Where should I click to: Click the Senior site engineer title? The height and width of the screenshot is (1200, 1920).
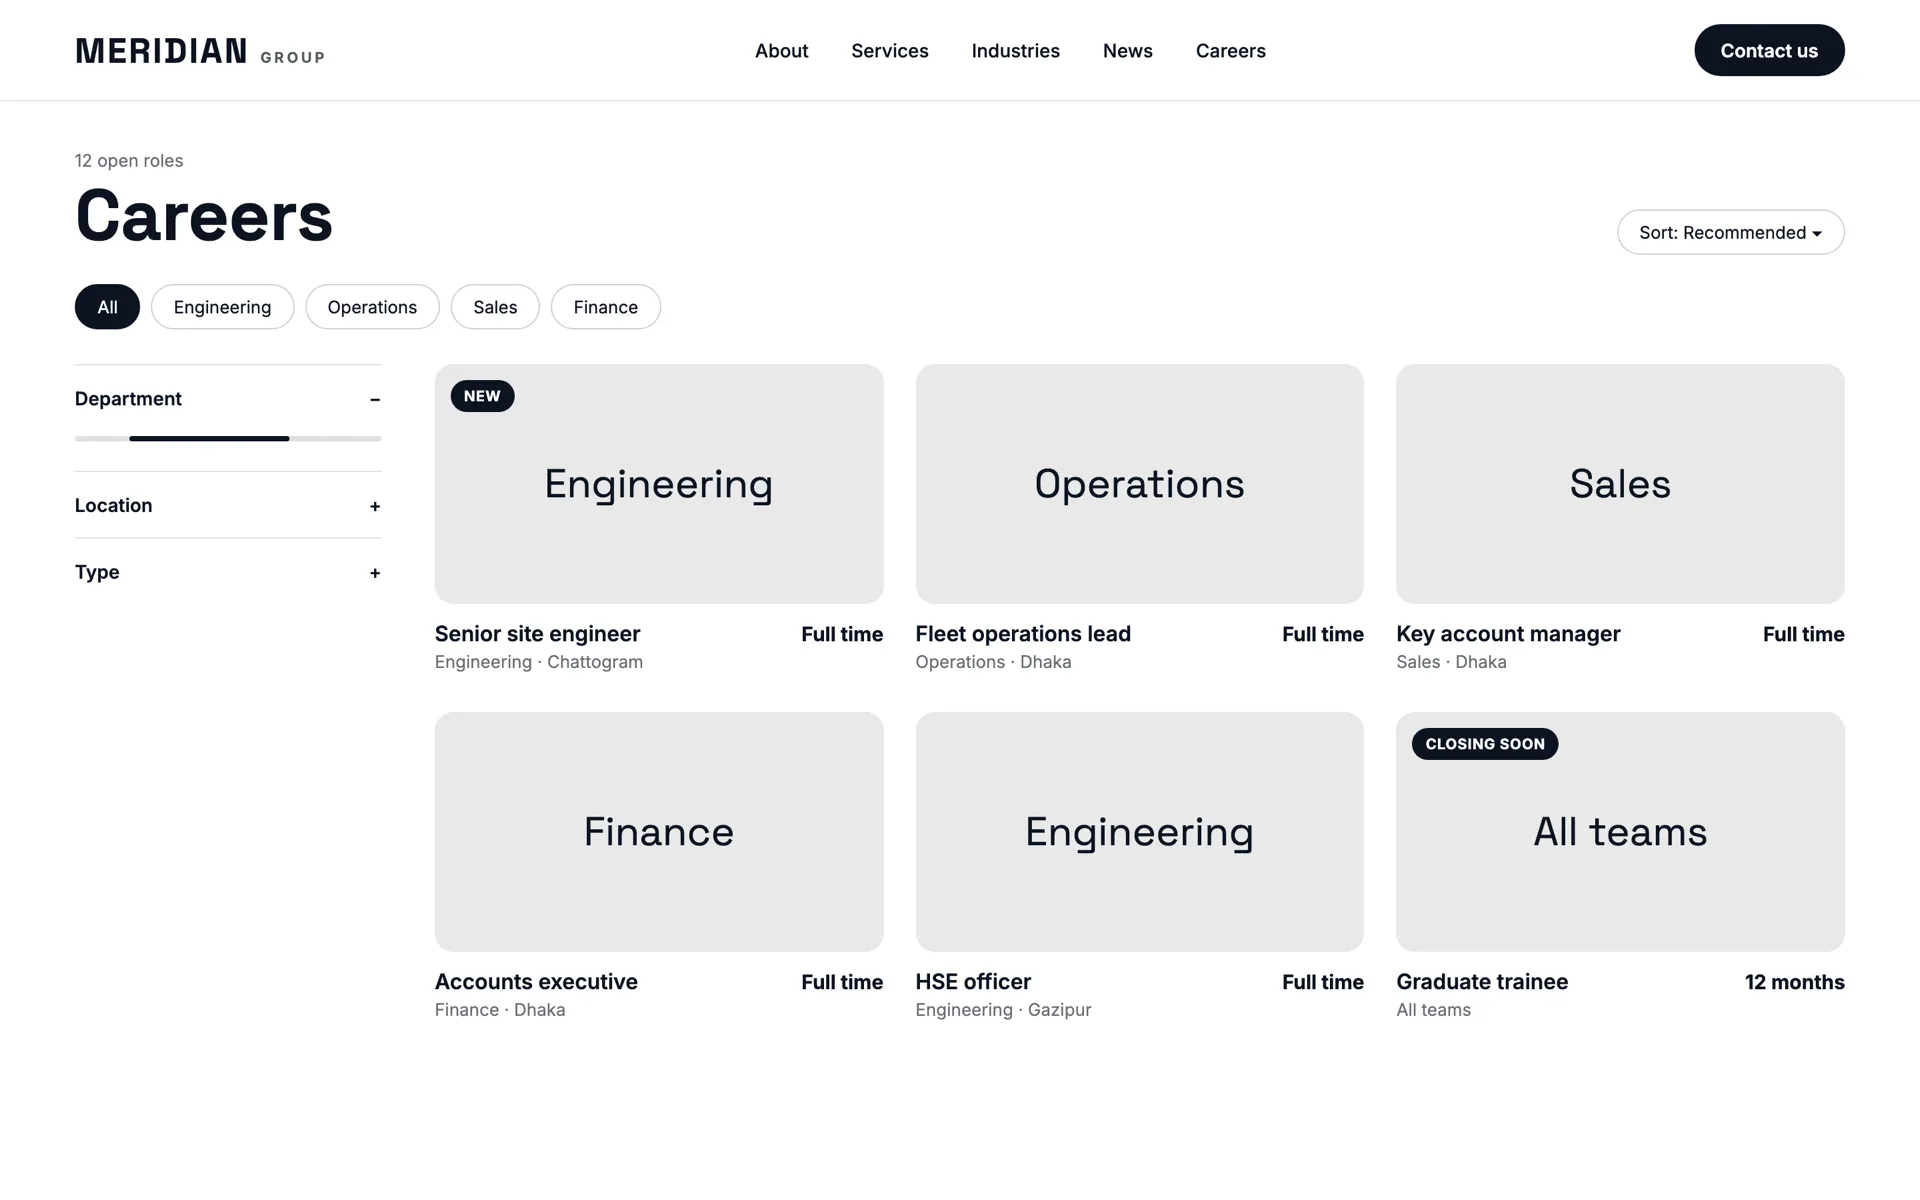[537, 634]
